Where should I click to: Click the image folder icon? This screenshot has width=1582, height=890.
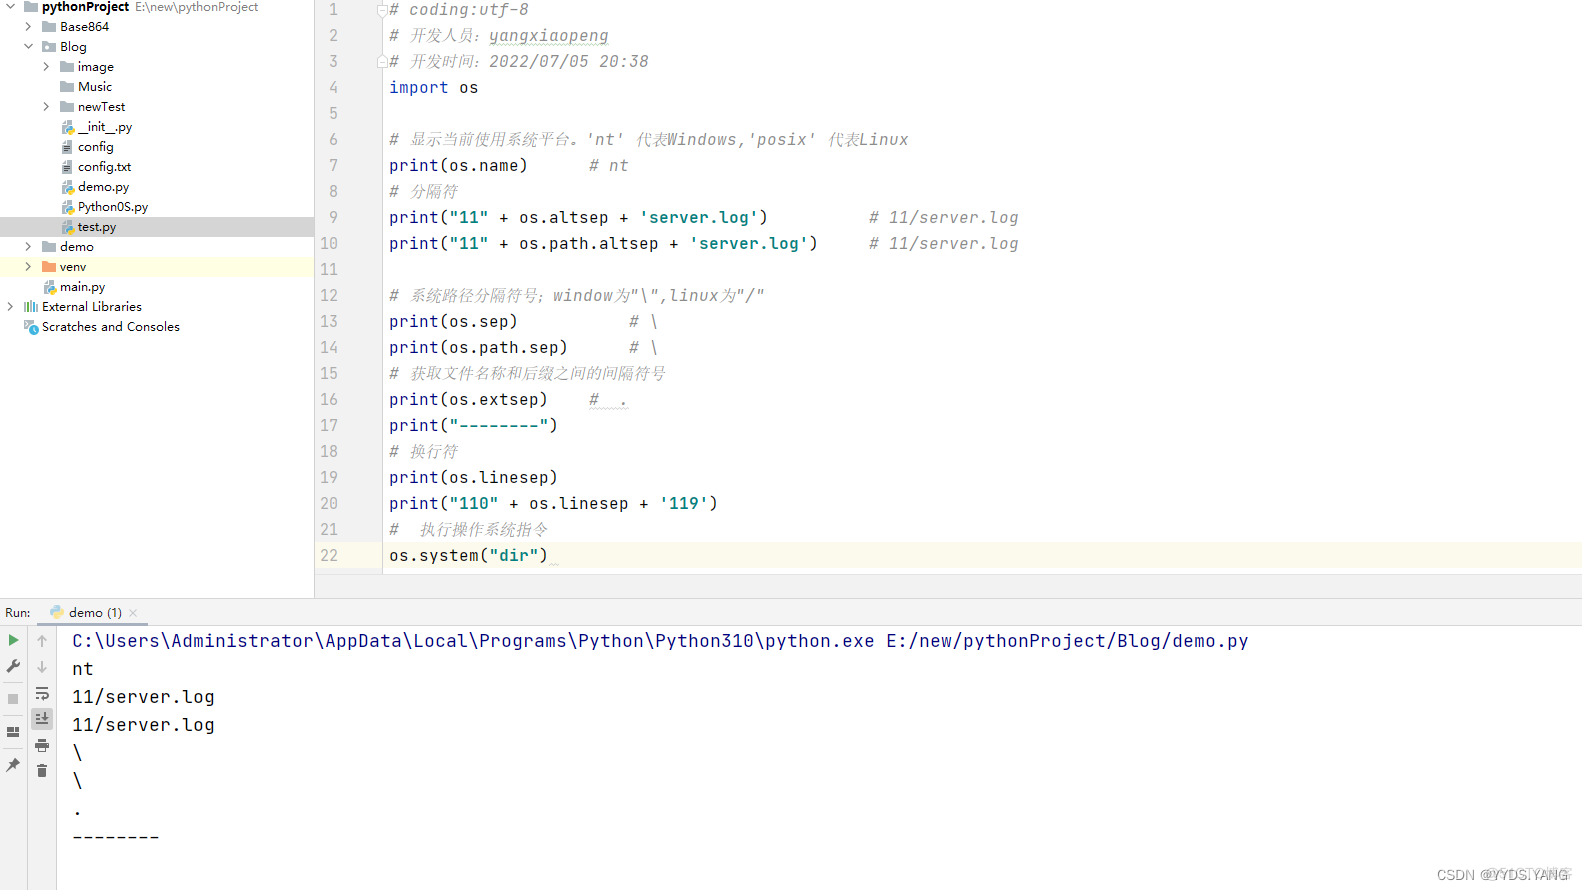pos(67,67)
